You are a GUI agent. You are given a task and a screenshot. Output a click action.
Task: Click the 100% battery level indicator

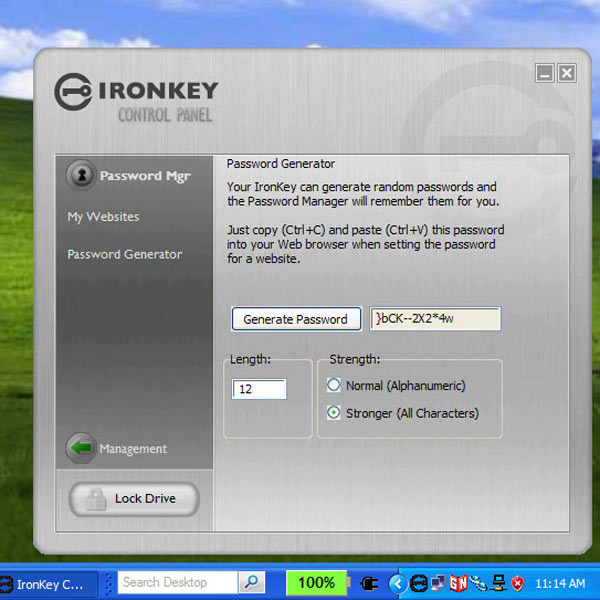(x=317, y=583)
